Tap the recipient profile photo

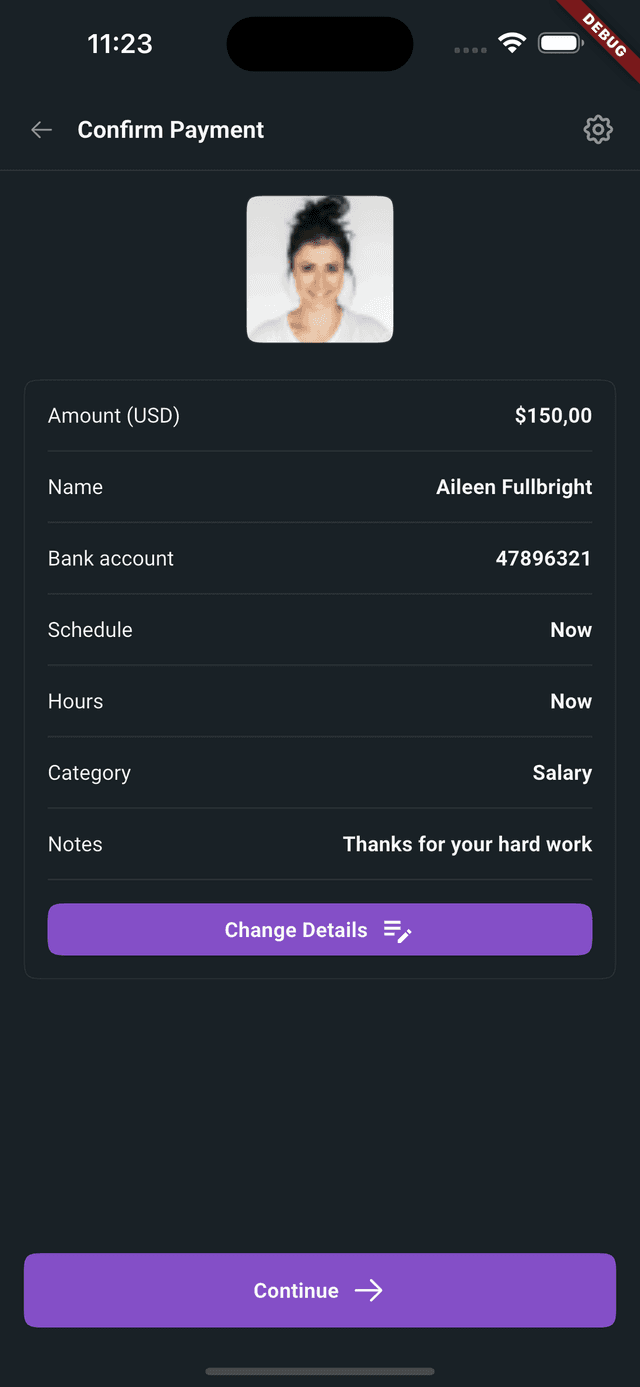pos(320,269)
